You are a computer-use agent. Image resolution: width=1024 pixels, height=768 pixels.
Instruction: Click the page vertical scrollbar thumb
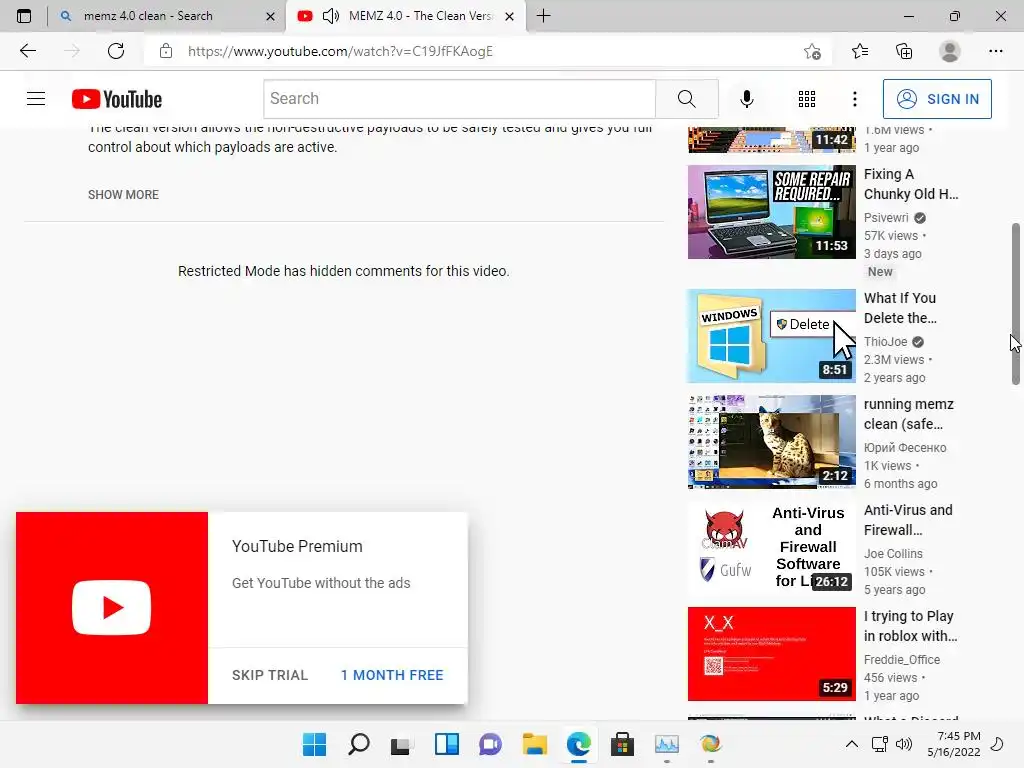(x=1016, y=304)
